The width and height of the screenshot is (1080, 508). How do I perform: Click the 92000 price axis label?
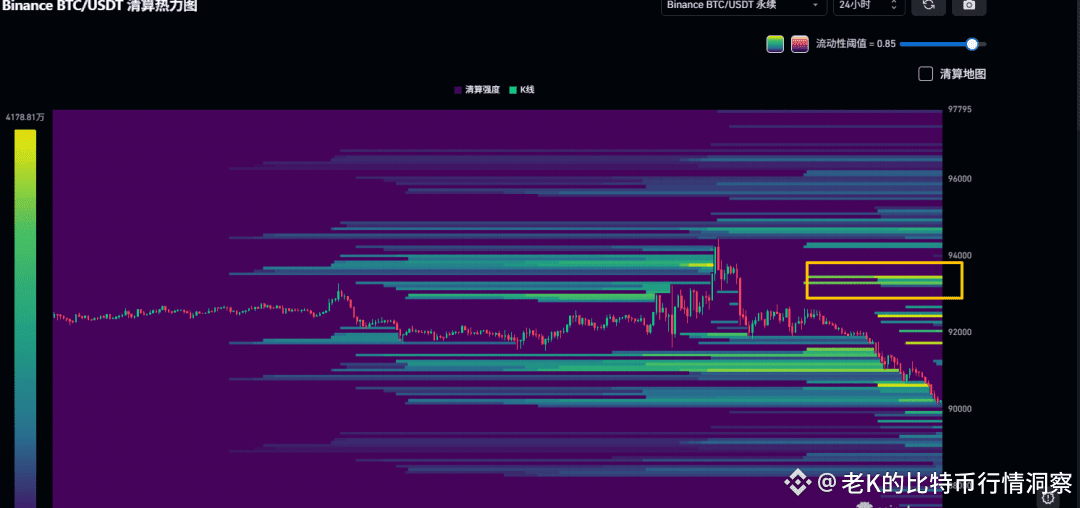[959, 332]
